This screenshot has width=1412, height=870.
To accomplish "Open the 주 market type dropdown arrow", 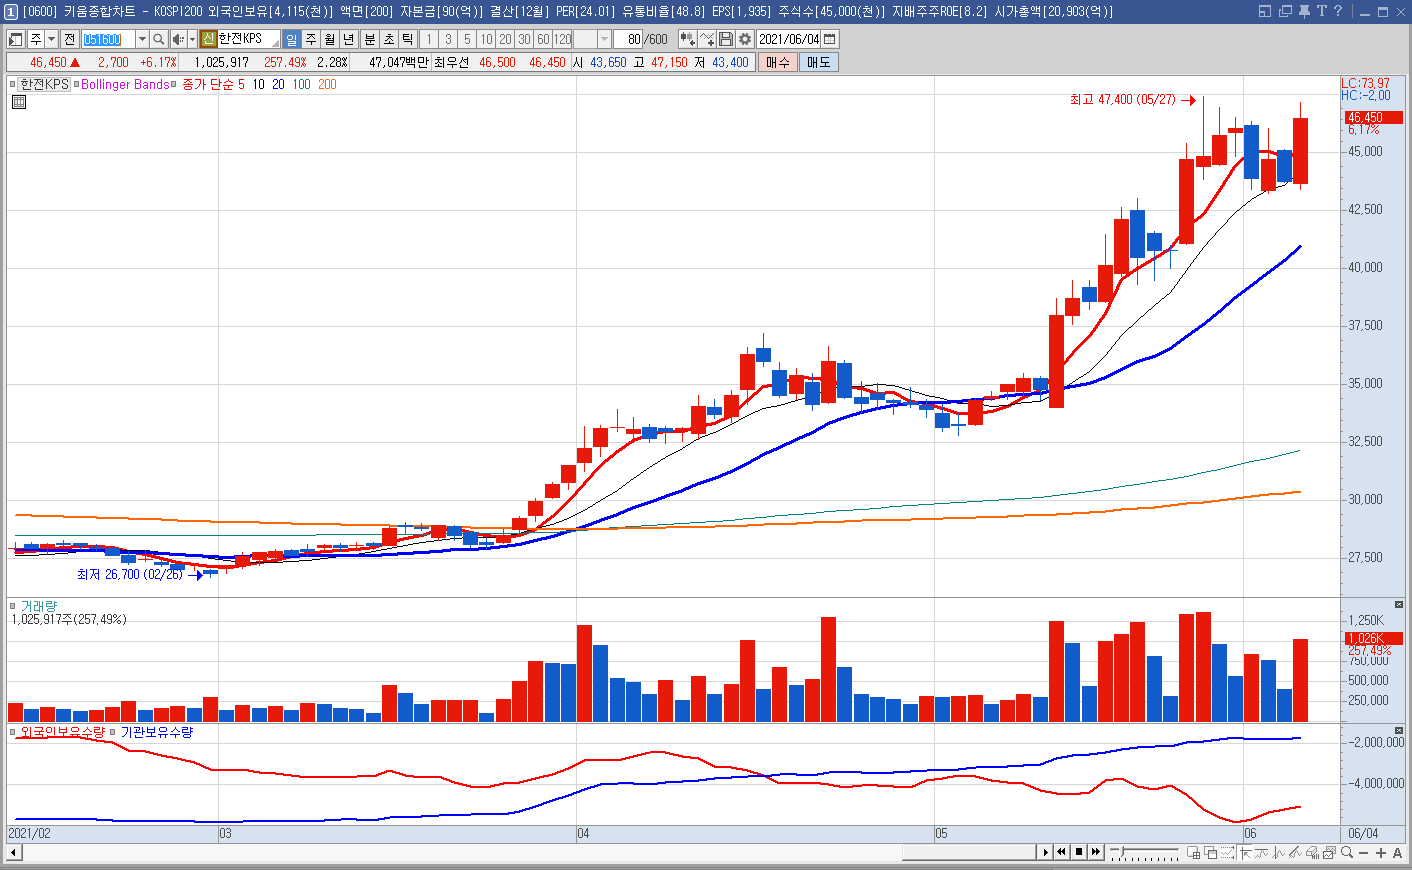I will click(51, 39).
